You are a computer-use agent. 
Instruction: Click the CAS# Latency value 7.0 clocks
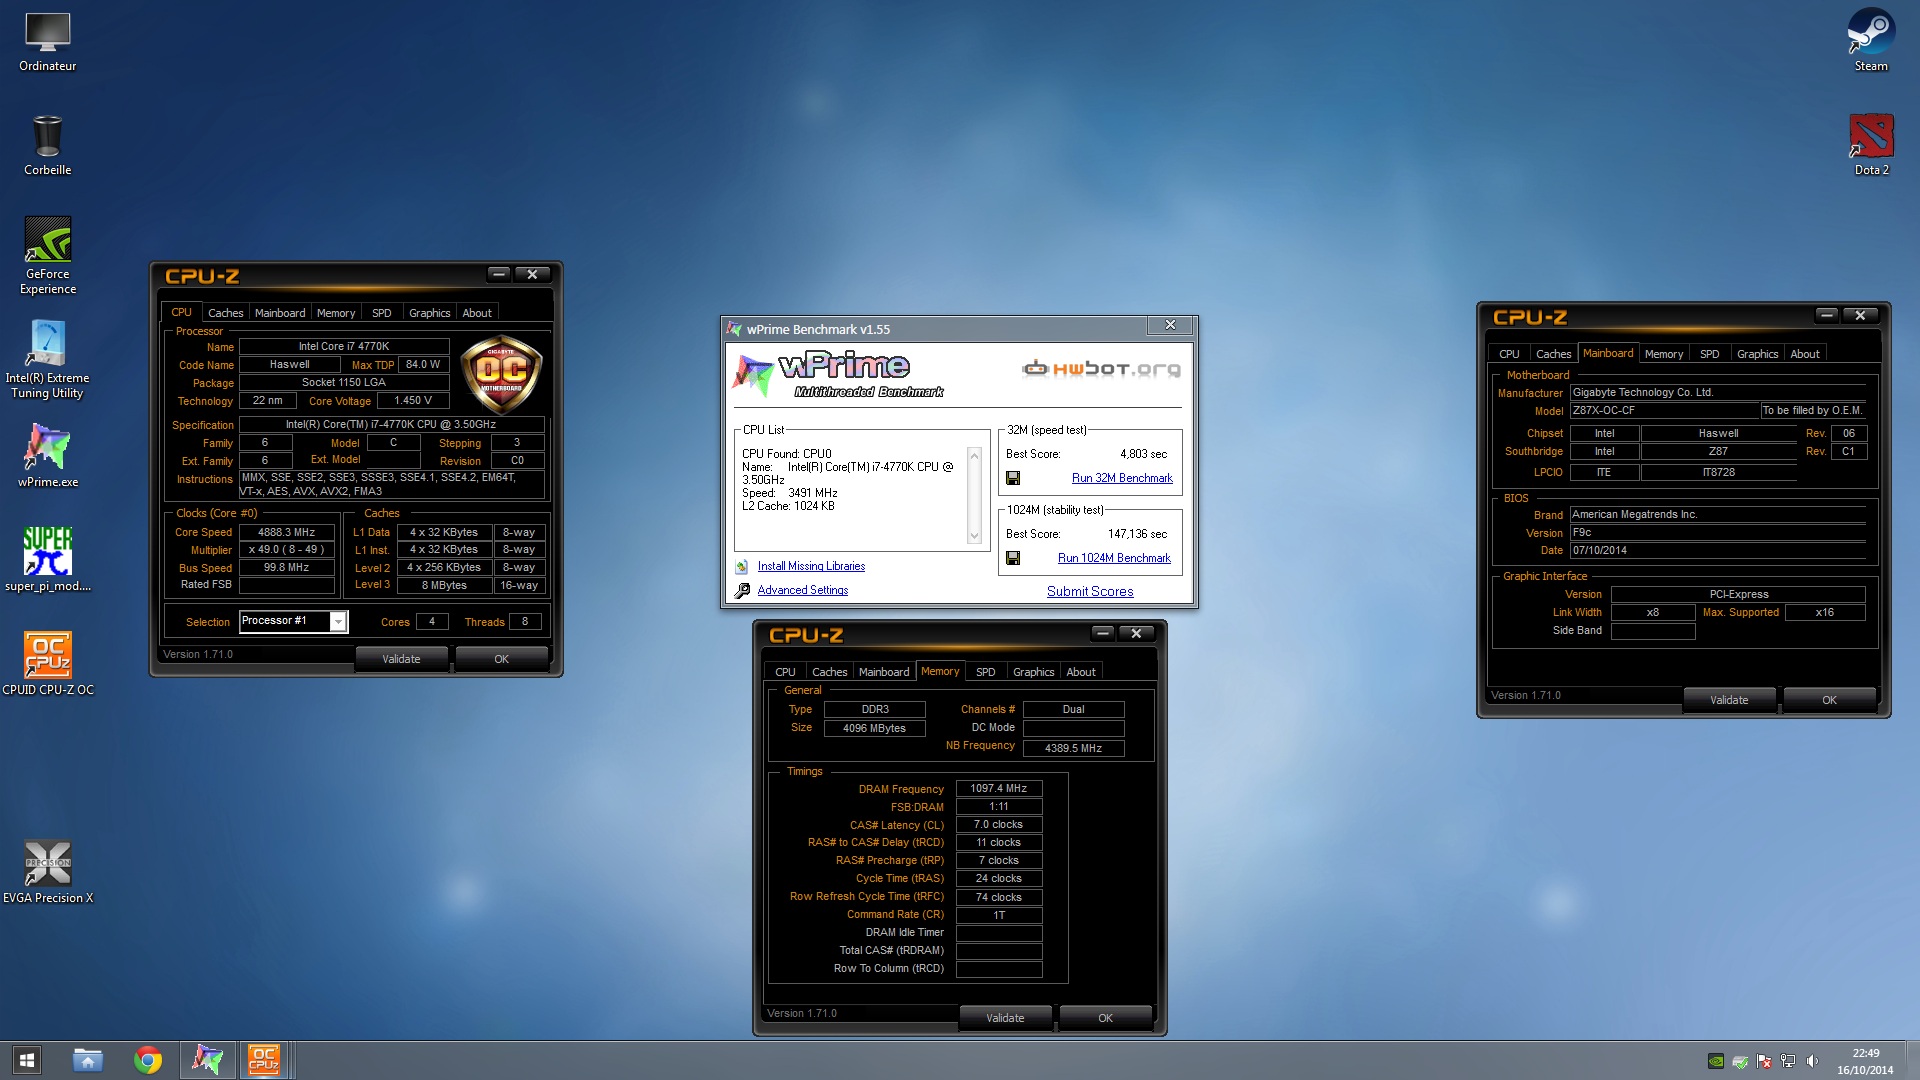click(x=999, y=824)
